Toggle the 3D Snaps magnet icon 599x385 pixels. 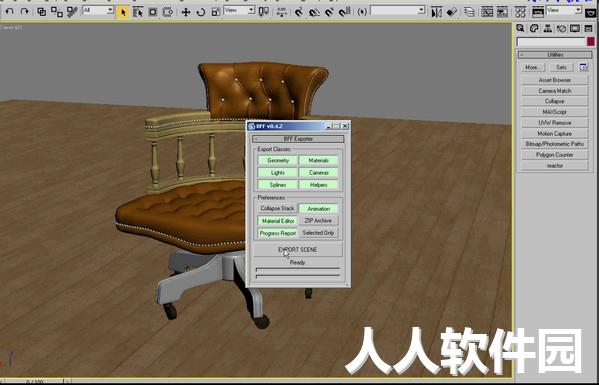pyautogui.click(x=299, y=12)
